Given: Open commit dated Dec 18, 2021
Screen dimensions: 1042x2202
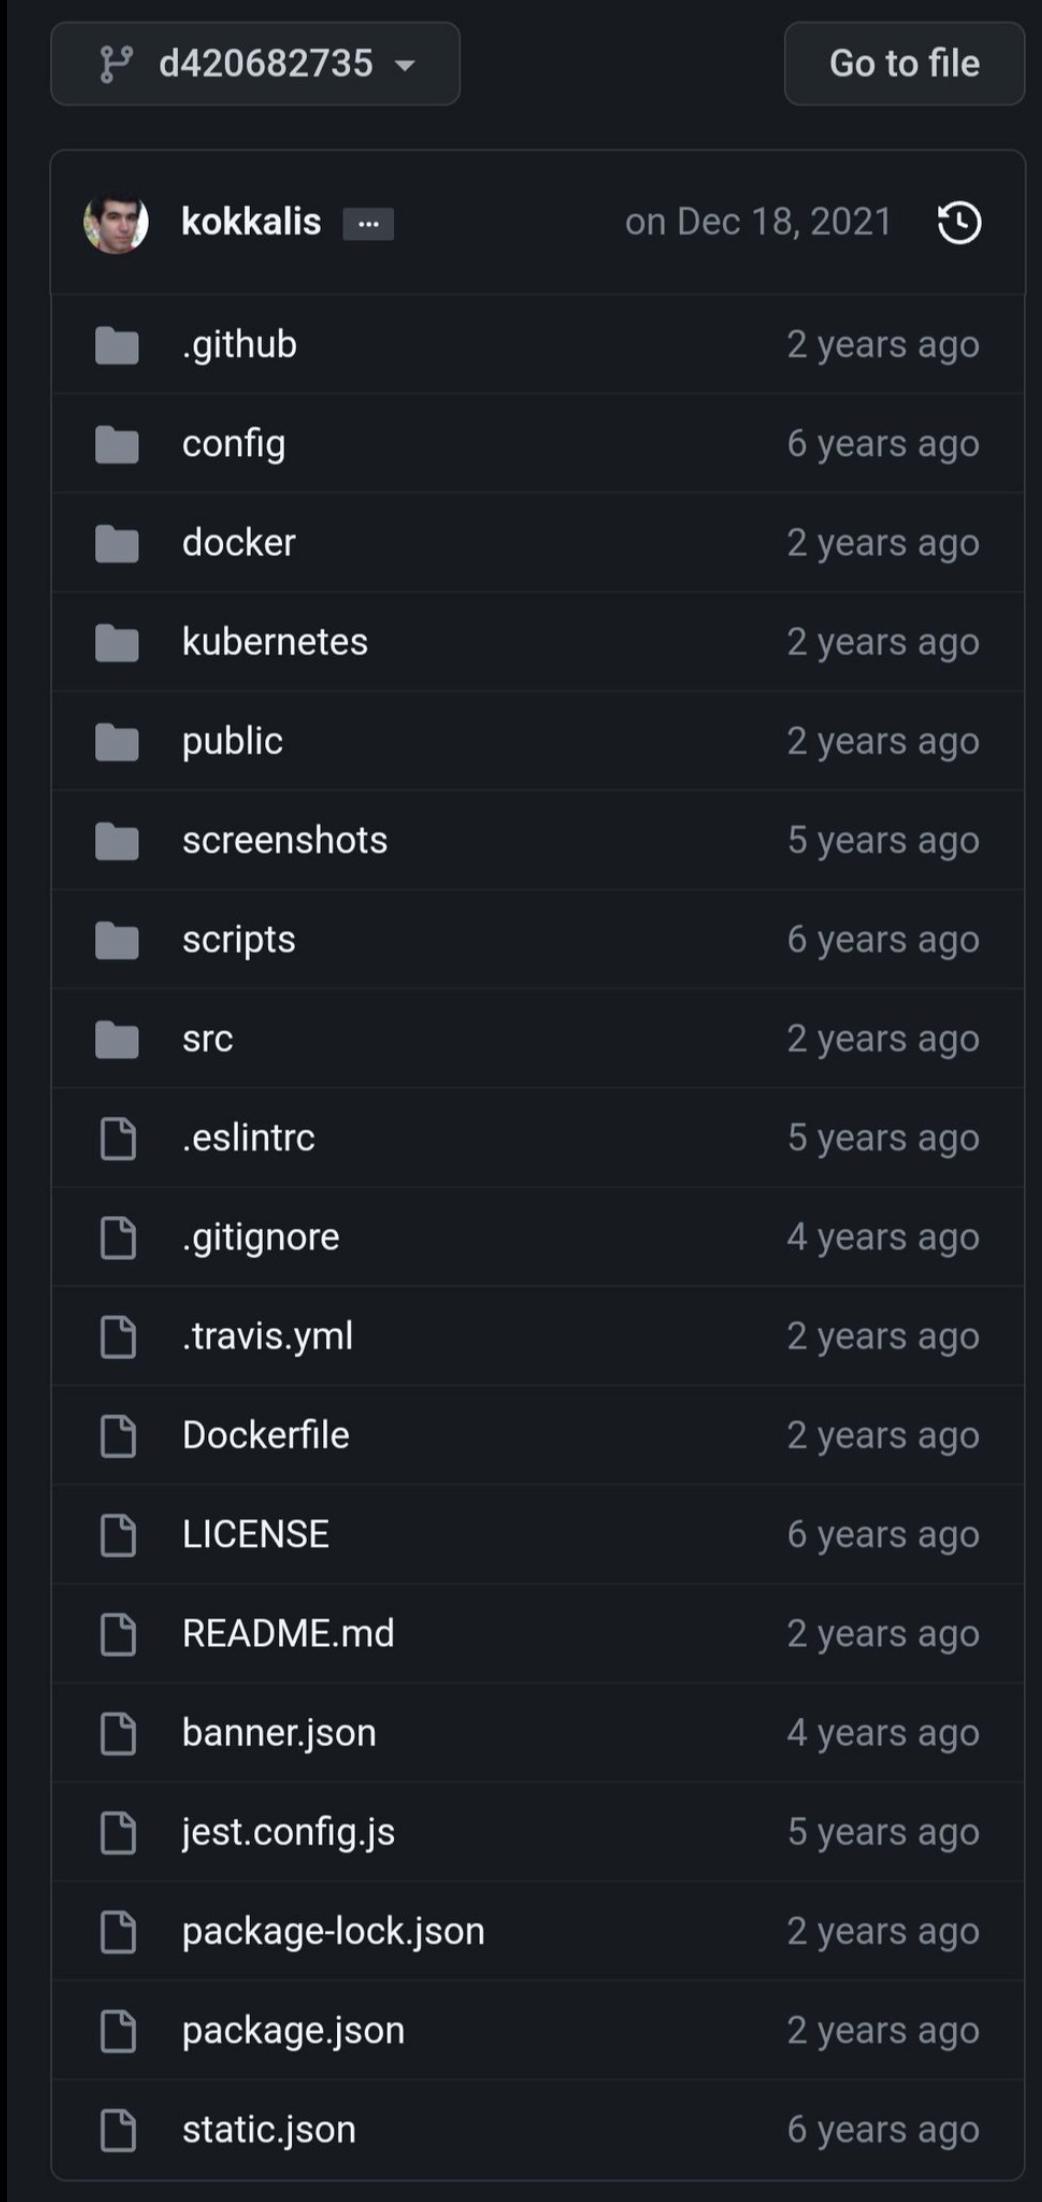Looking at the screenshot, I should click(x=758, y=222).
